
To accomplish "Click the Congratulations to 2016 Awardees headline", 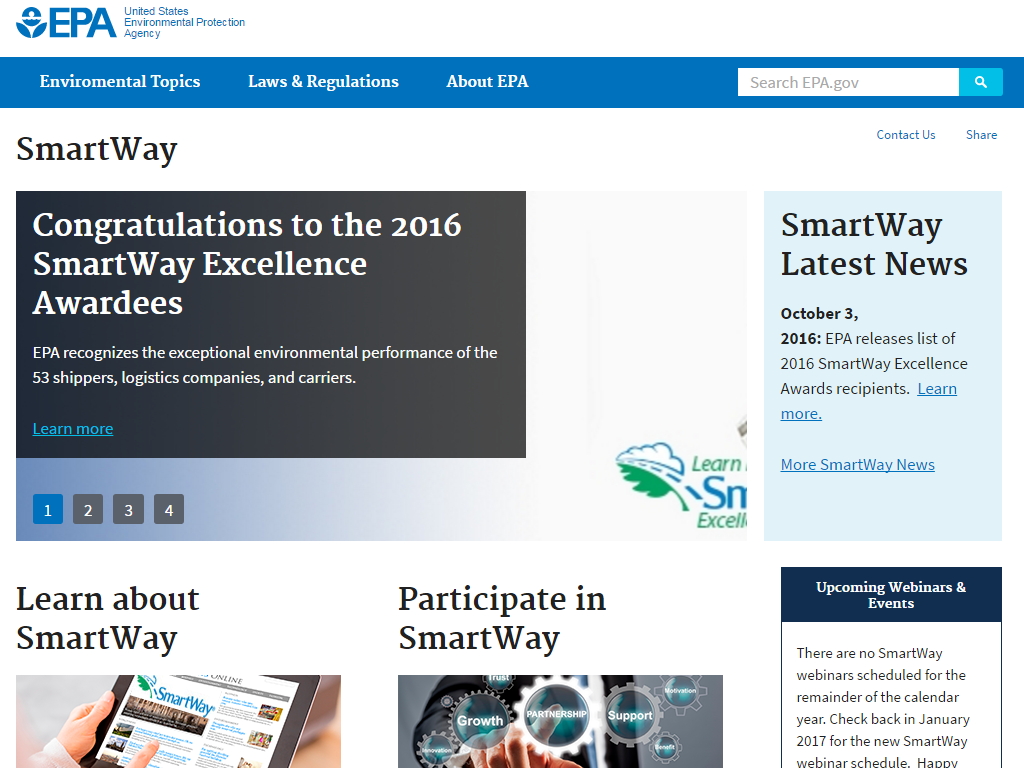I will point(247,263).
